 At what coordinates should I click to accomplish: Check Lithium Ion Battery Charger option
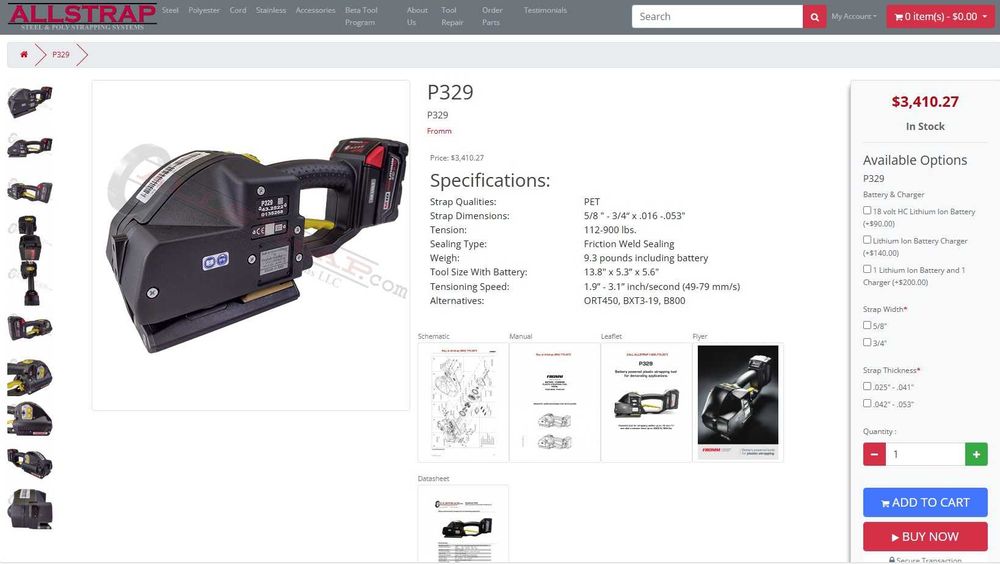pos(867,239)
